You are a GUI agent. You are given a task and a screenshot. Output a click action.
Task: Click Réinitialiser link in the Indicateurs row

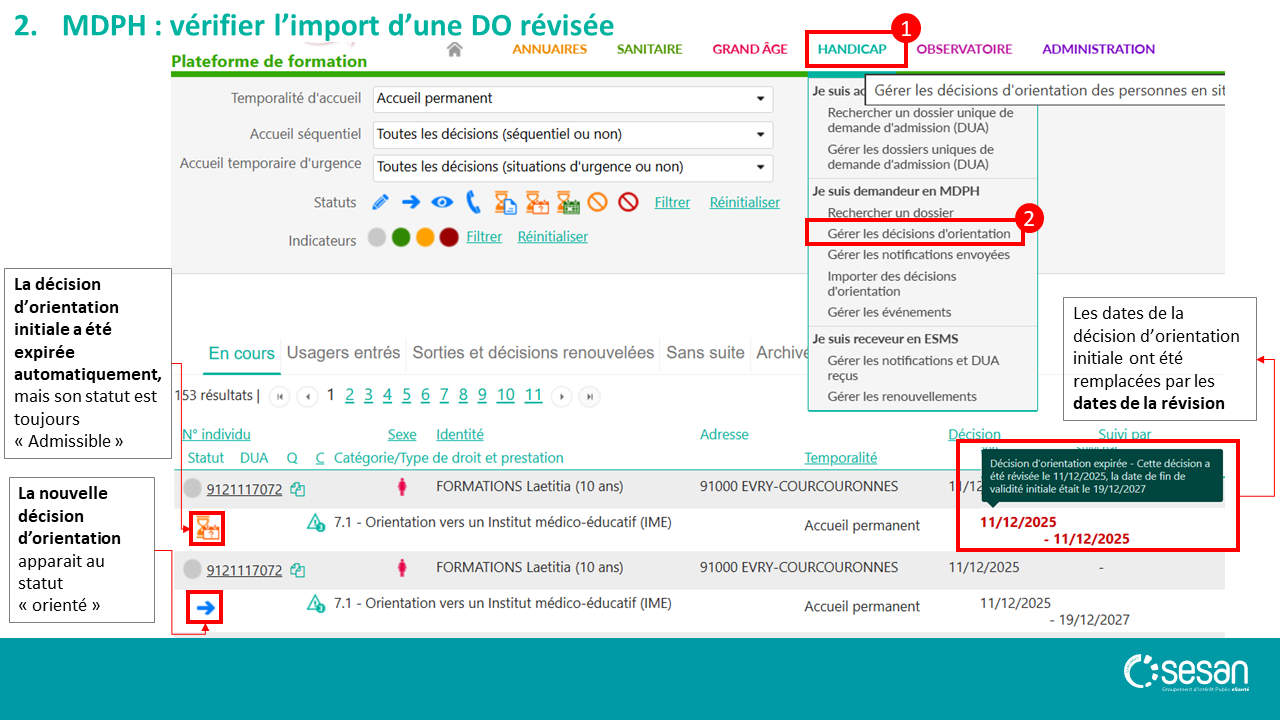(x=552, y=237)
